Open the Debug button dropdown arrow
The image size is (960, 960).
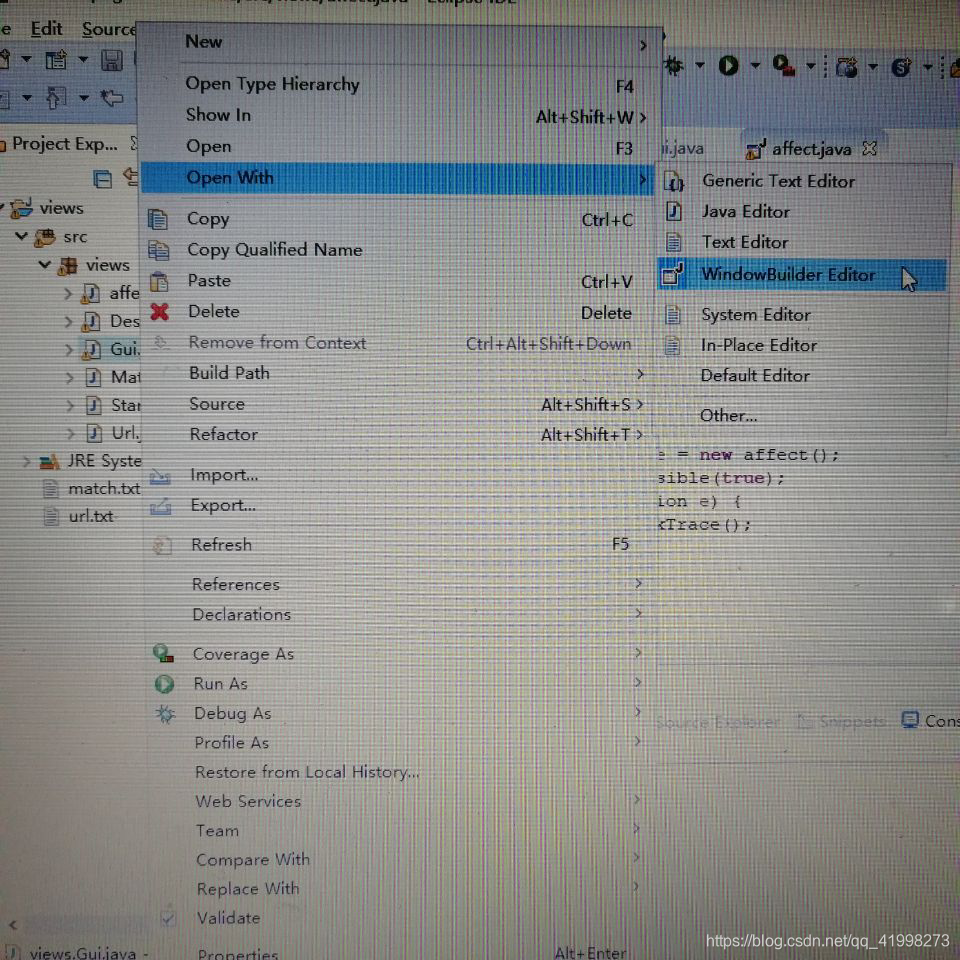coord(700,65)
